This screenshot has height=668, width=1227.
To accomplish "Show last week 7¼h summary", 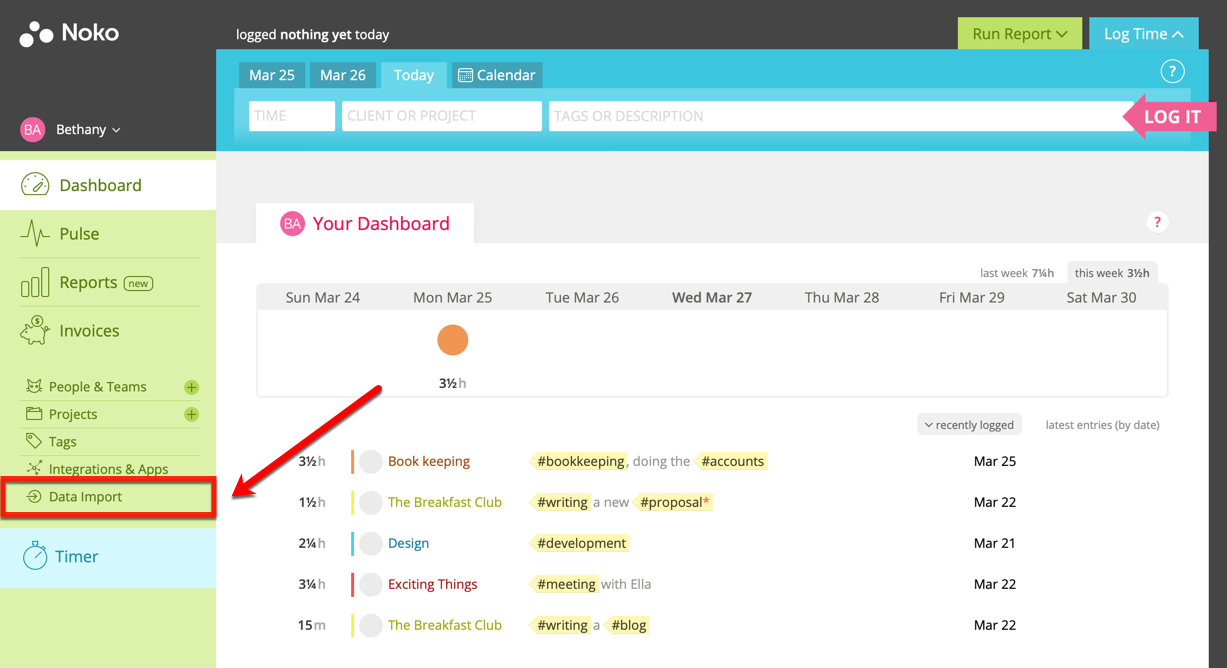I will [1017, 273].
